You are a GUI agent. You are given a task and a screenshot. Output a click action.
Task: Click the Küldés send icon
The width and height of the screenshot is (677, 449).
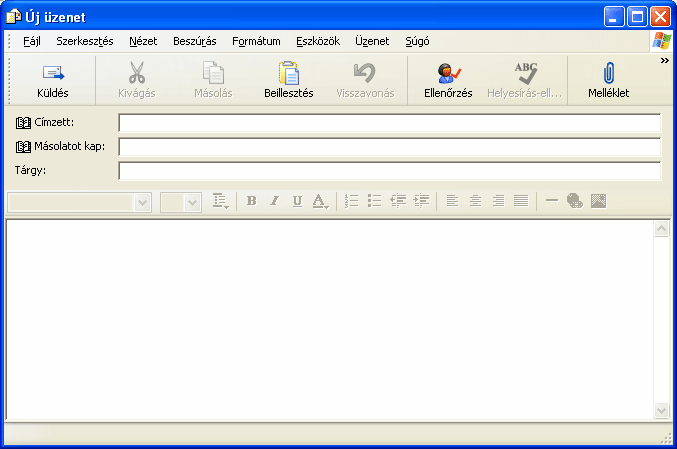53,73
